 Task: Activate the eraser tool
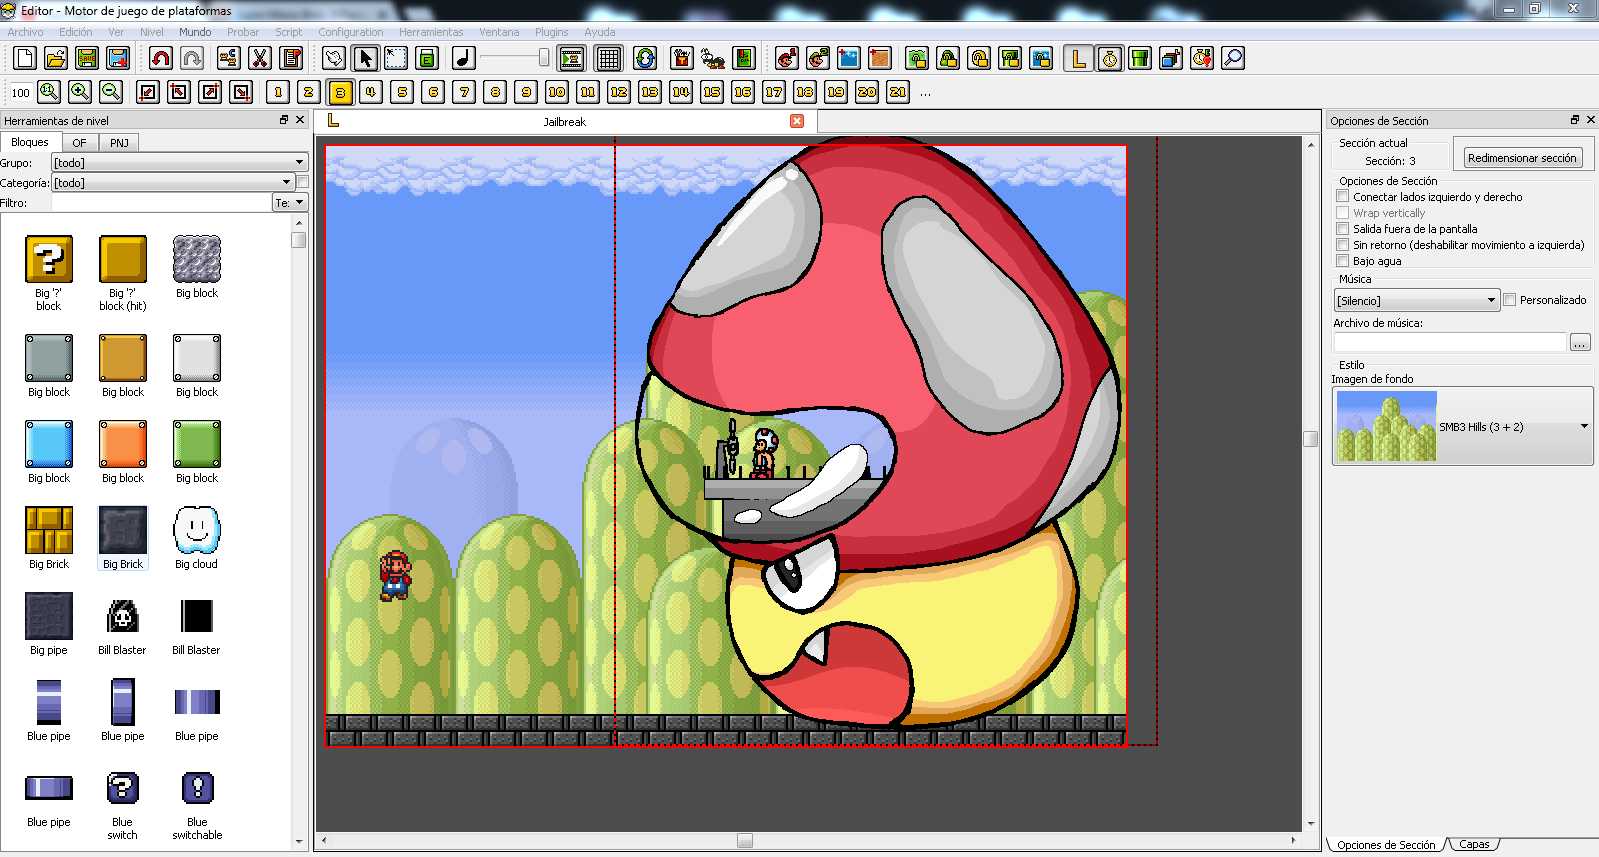427,58
